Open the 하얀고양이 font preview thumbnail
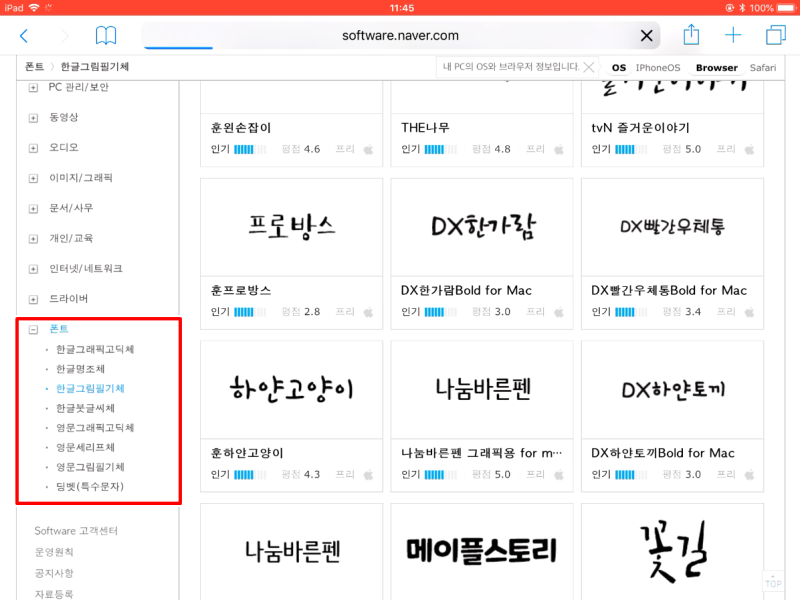The width and height of the screenshot is (800, 600). pos(291,390)
